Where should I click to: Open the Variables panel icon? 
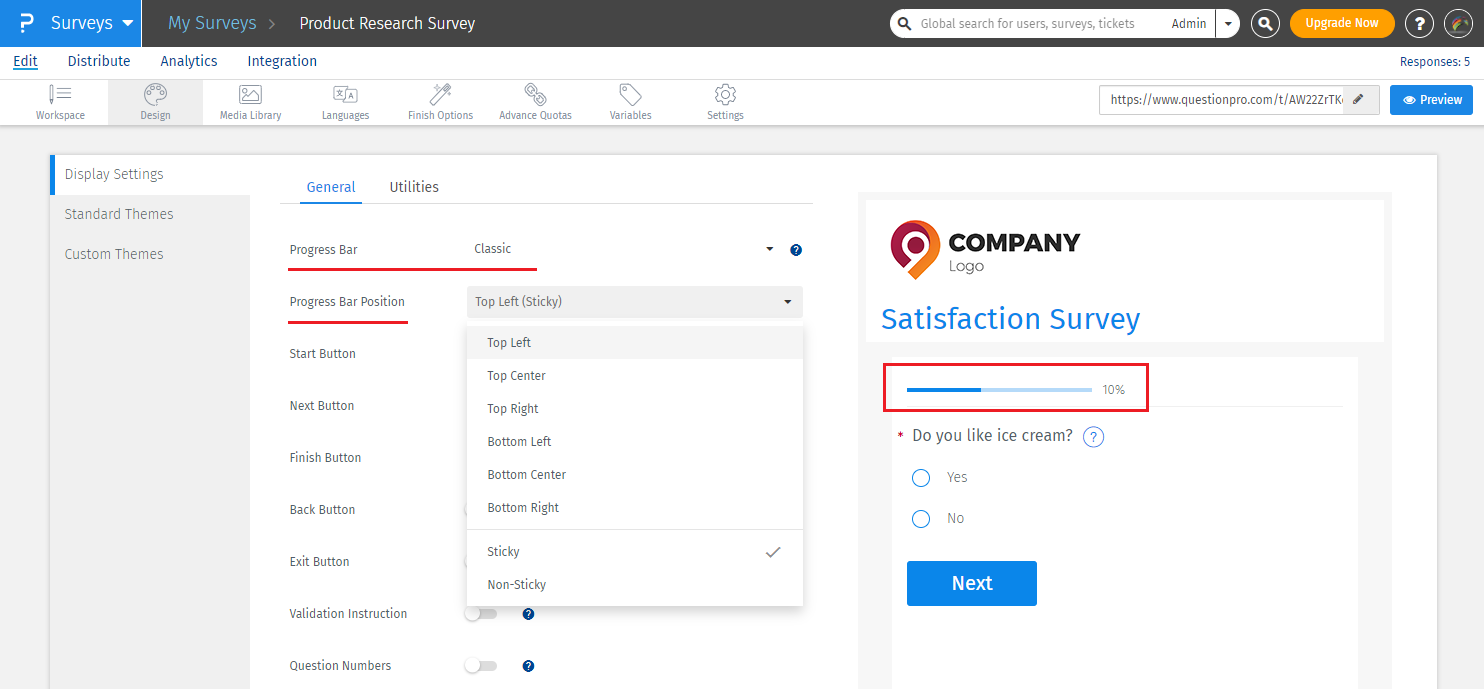pos(630,101)
